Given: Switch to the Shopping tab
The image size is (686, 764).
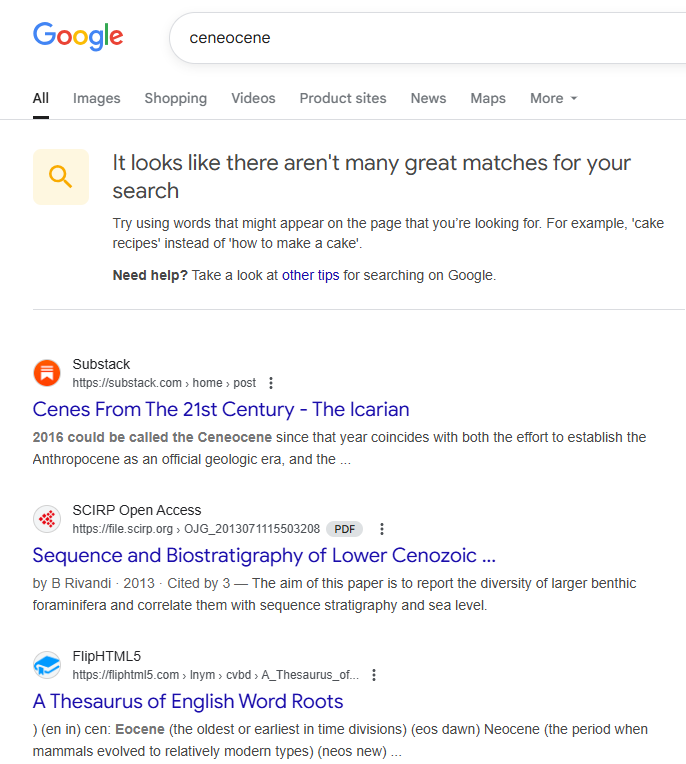Looking at the screenshot, I should pos(175,98).
